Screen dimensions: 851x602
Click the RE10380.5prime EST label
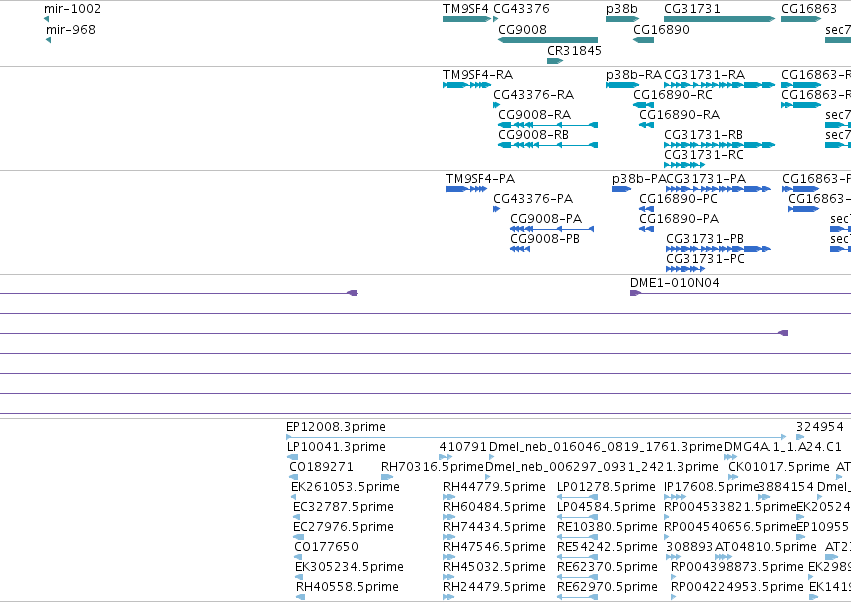(607, 528)
